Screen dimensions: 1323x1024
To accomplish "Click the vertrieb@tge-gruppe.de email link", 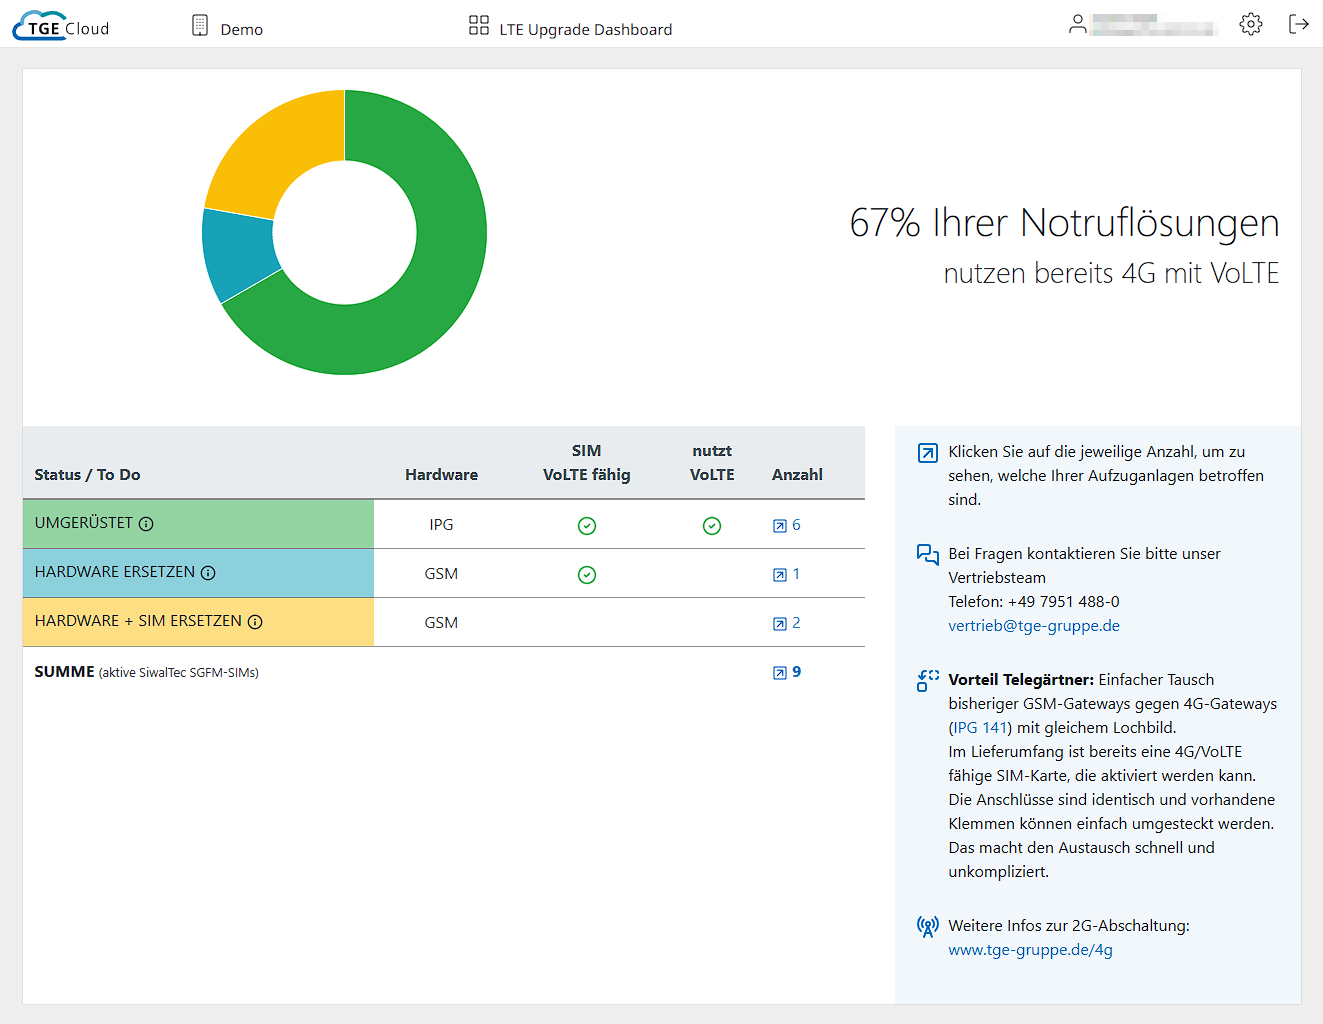I will coord(1033,626).
